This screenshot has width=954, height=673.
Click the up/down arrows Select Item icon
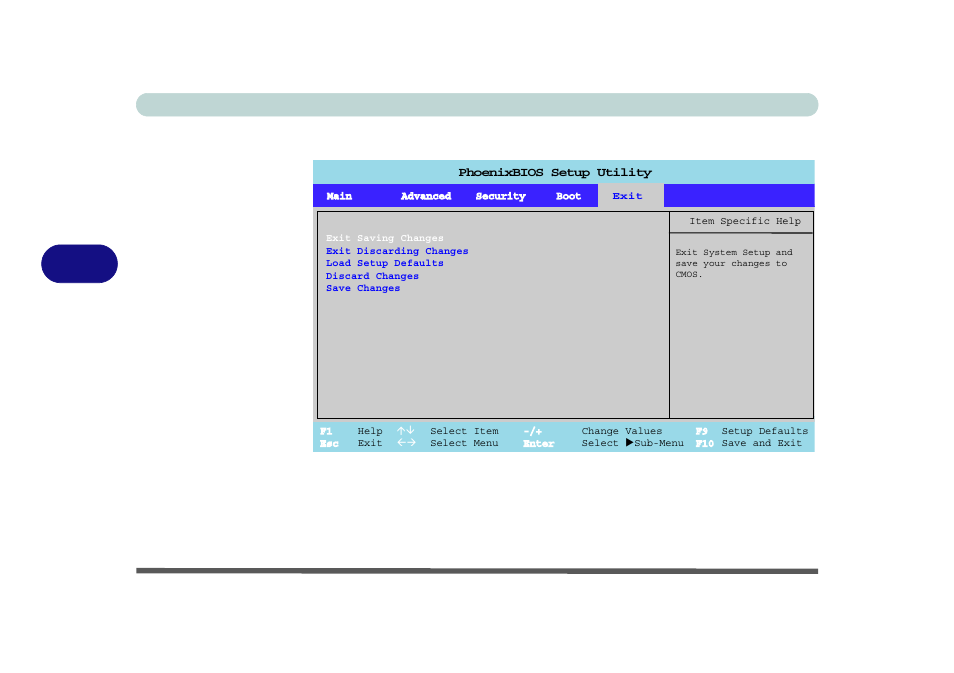406,430
